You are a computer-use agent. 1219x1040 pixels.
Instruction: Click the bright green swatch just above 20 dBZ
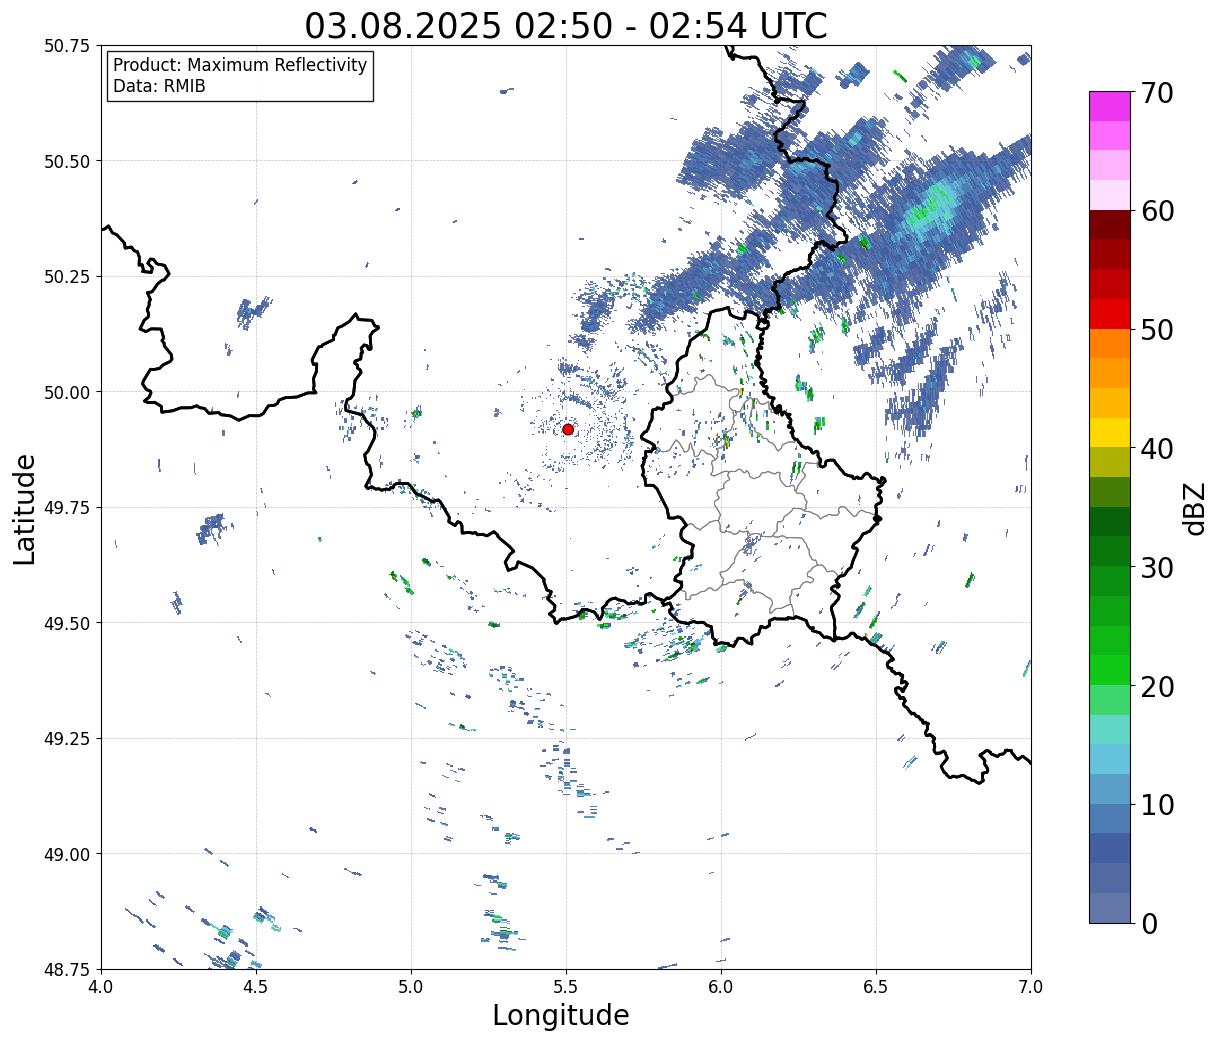1110,670
